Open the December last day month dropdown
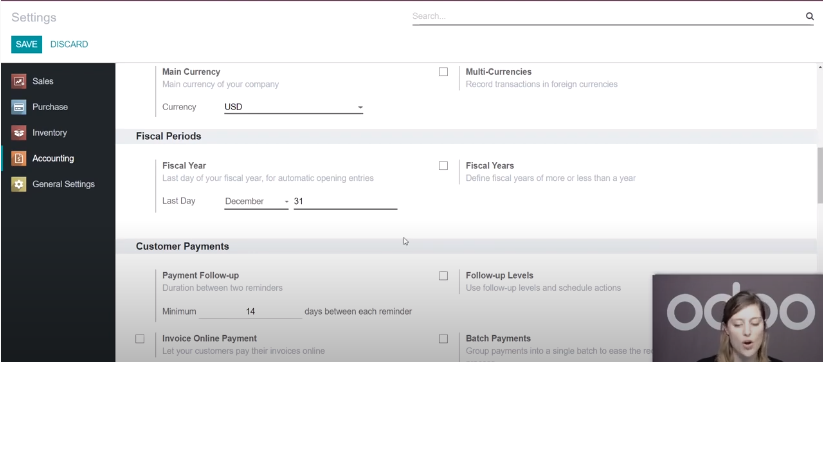Viewport: 823px width, 460px height. click(256, 201)
